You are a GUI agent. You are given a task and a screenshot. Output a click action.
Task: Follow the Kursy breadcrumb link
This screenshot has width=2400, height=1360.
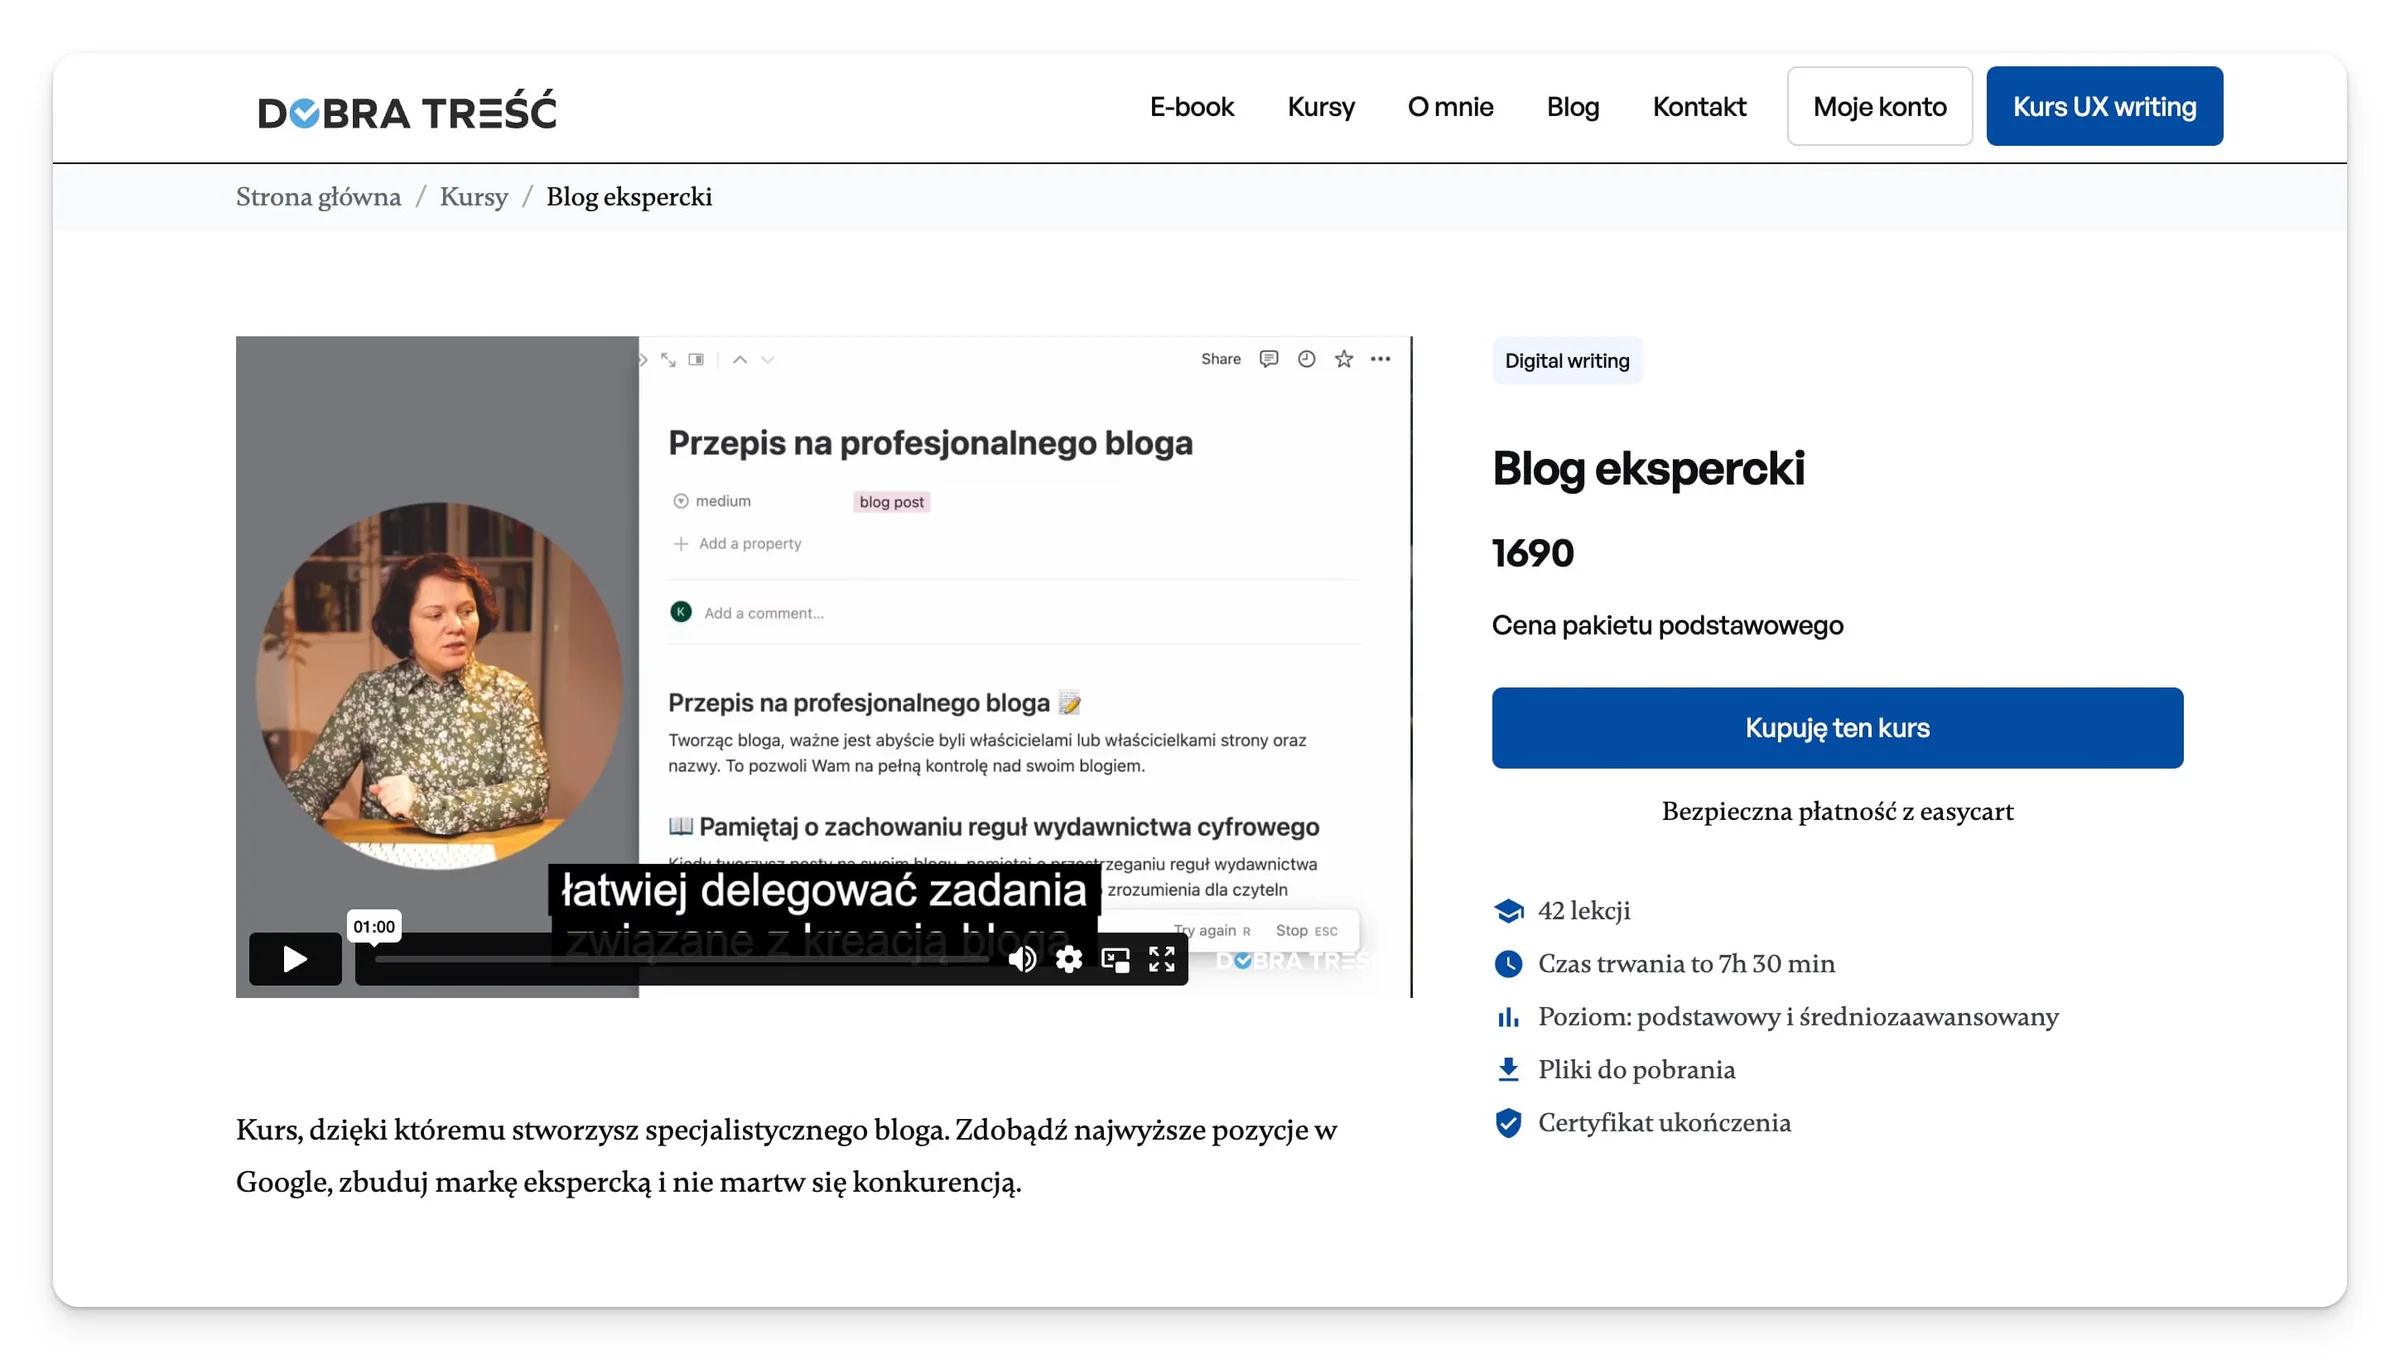tap(474, 197)
